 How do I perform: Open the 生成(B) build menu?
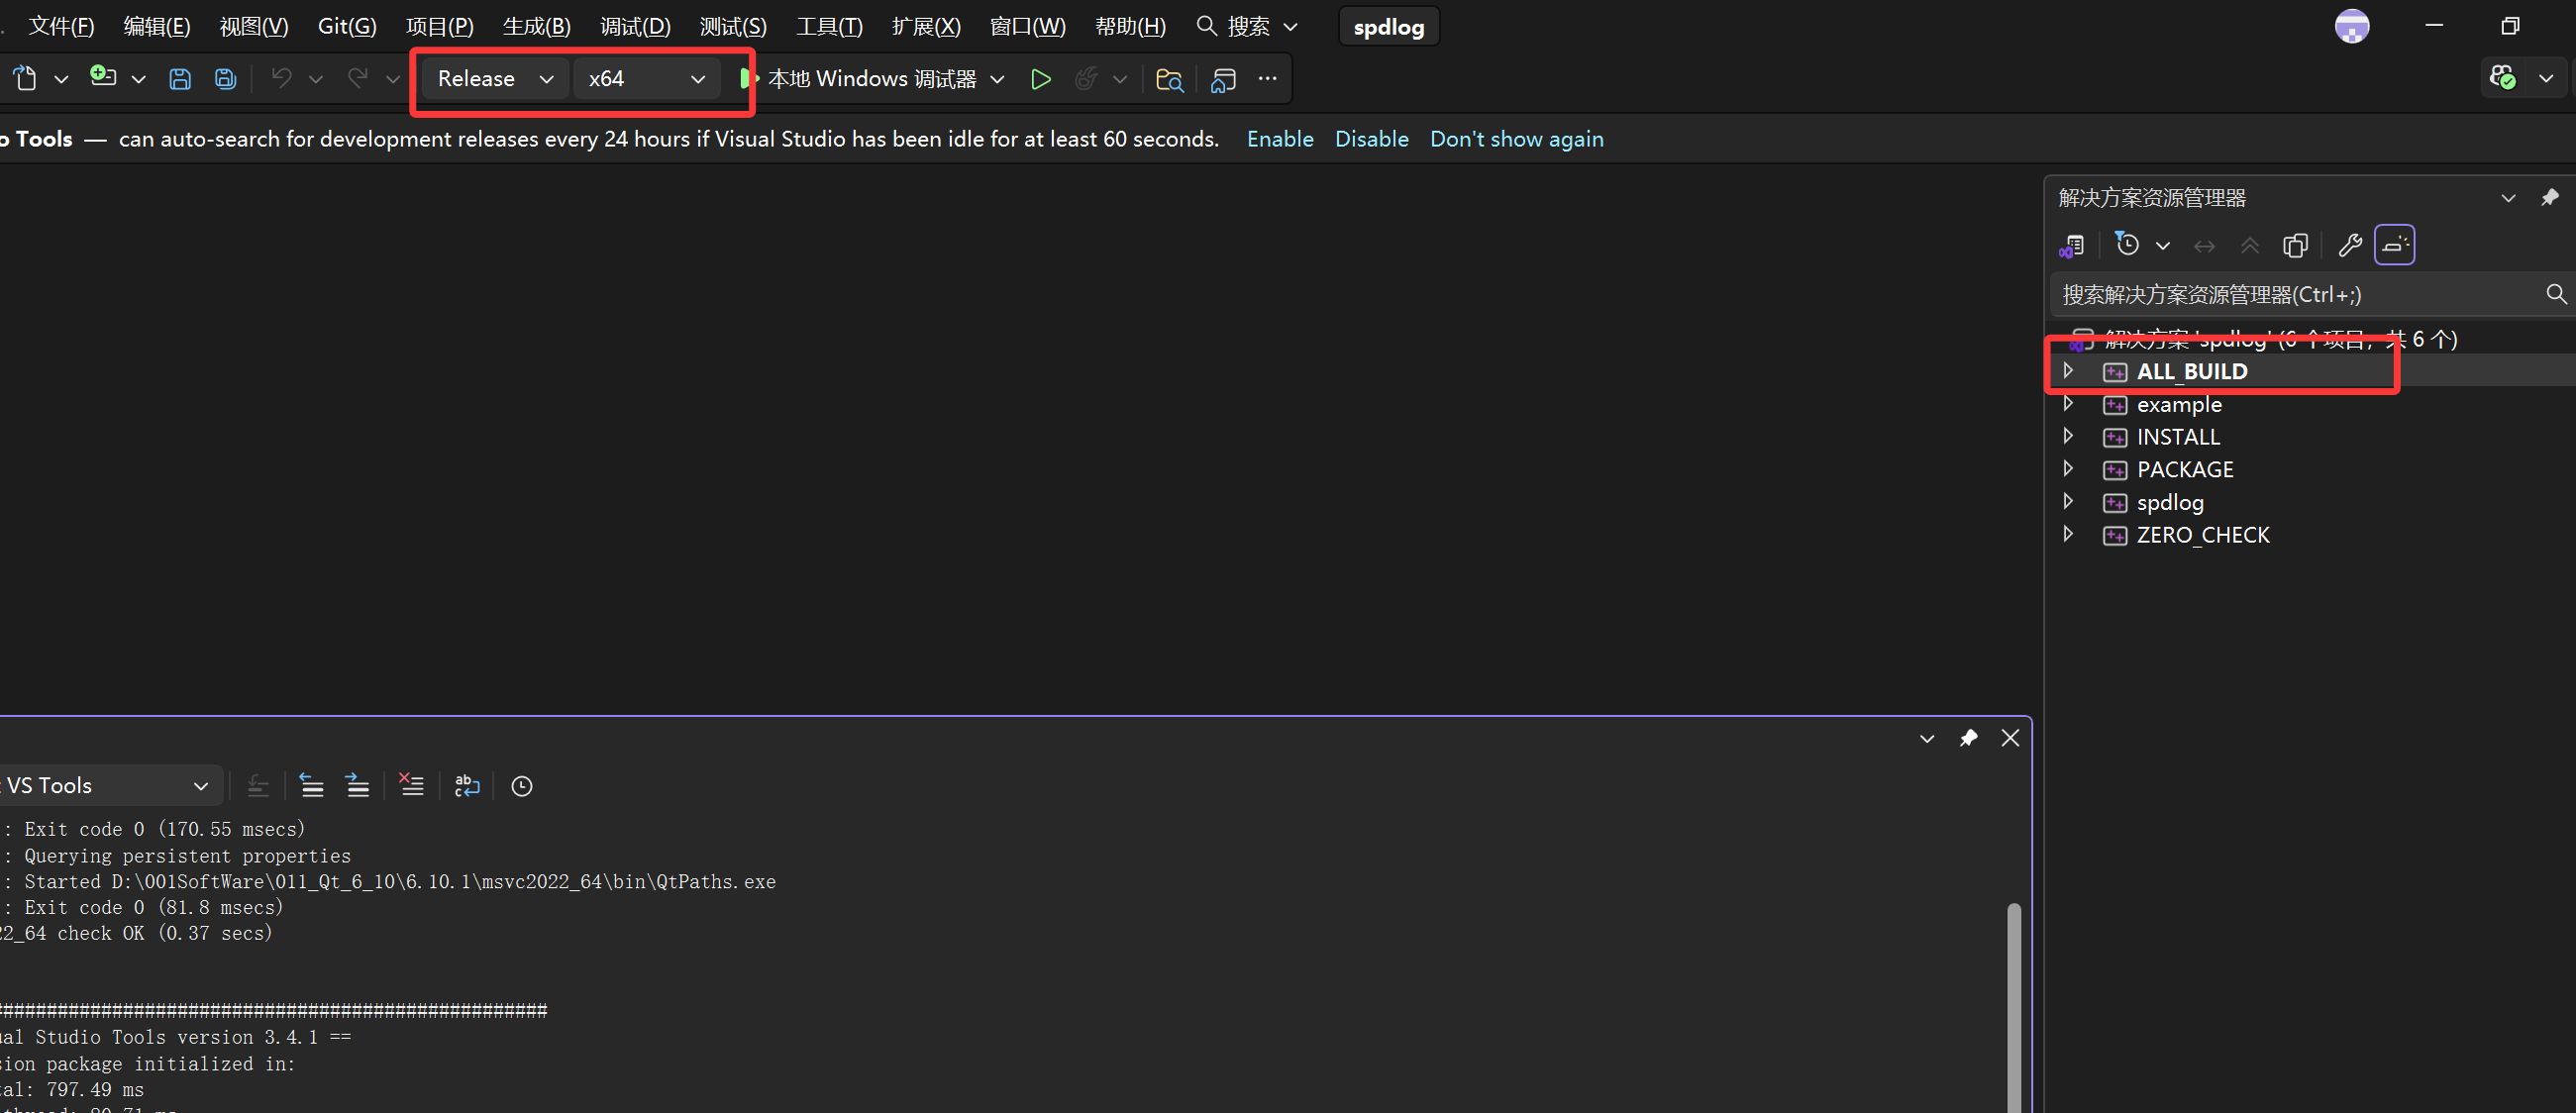(x=537, y=26)
